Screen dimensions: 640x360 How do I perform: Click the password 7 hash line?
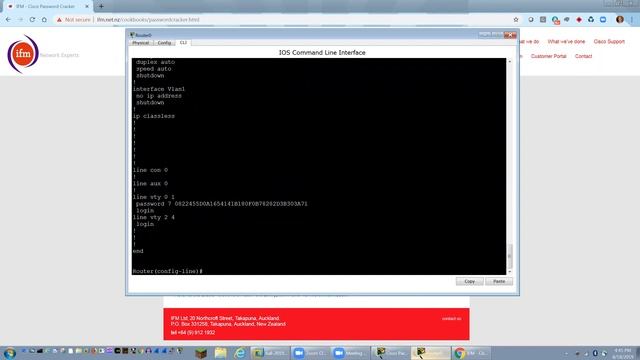[222, 204]
